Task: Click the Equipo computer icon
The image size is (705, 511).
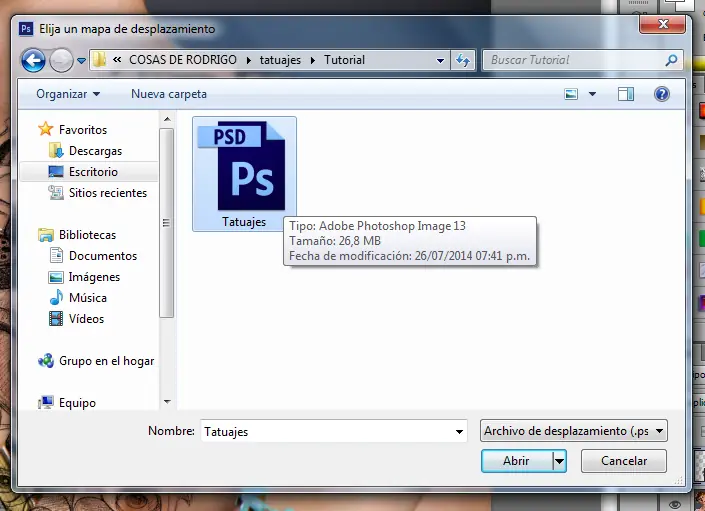Action: tap(46, 402)
